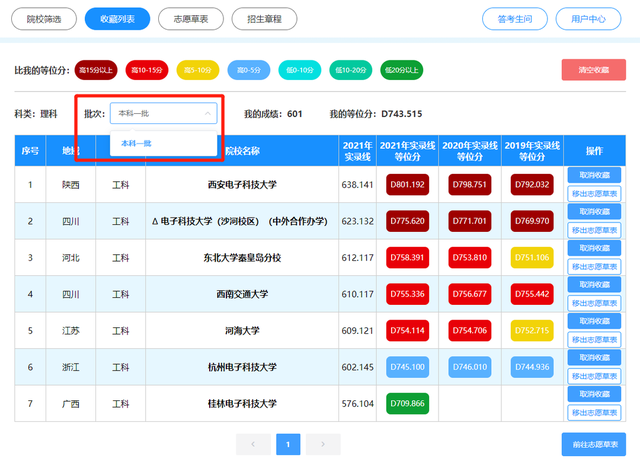
Task: Click the 答考生问 button
Action: pos(515,19)
